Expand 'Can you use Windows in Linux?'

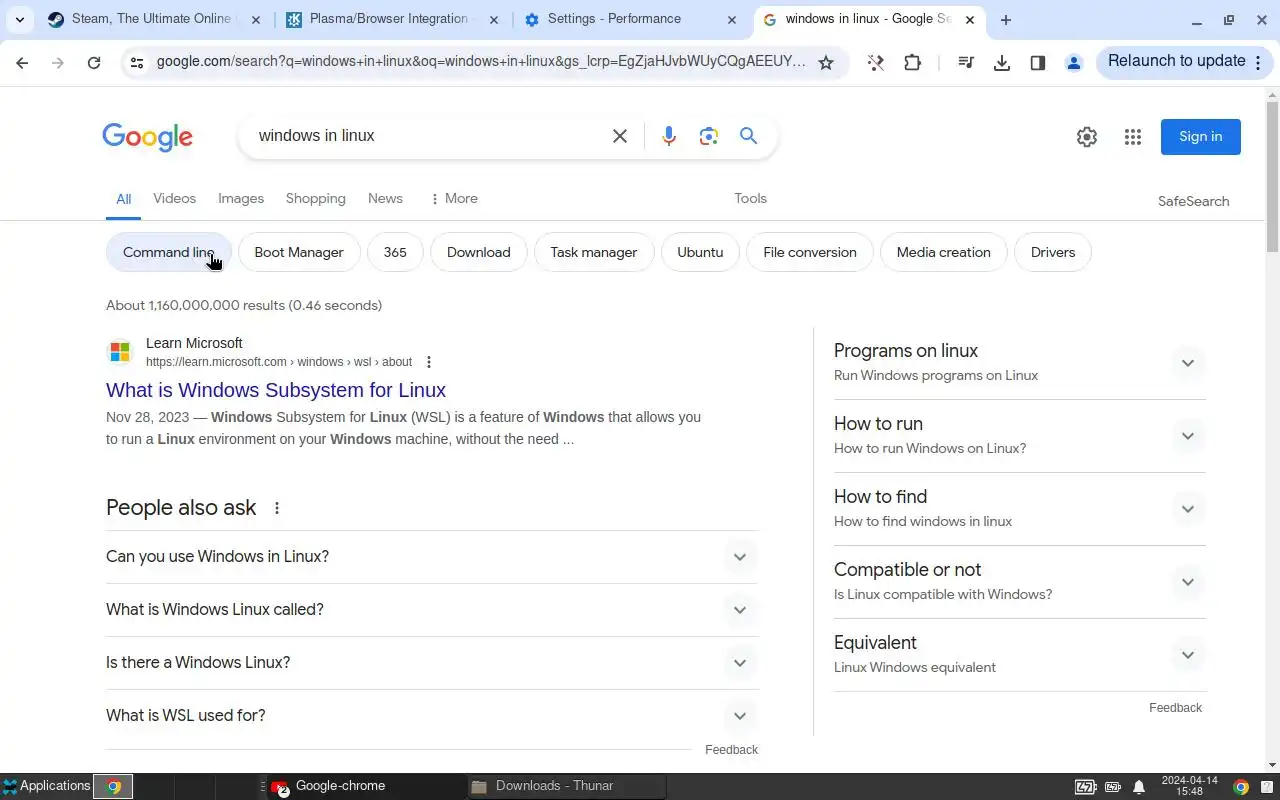432,557
